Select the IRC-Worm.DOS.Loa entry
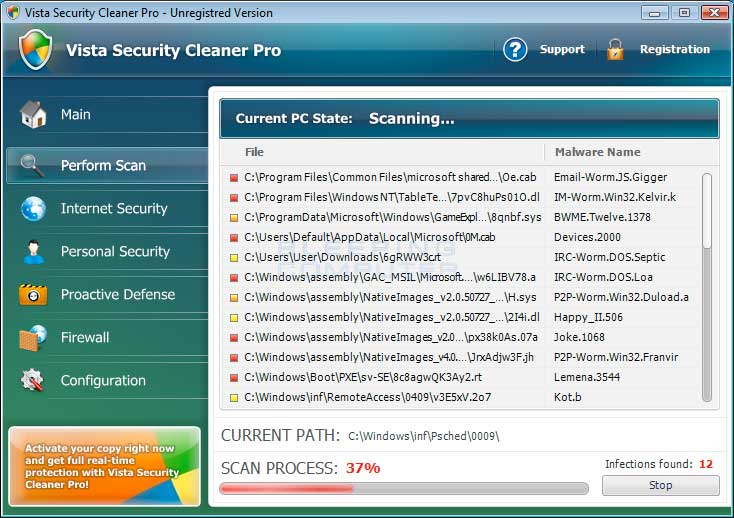The image size is (734, 518). pos(603,277)
